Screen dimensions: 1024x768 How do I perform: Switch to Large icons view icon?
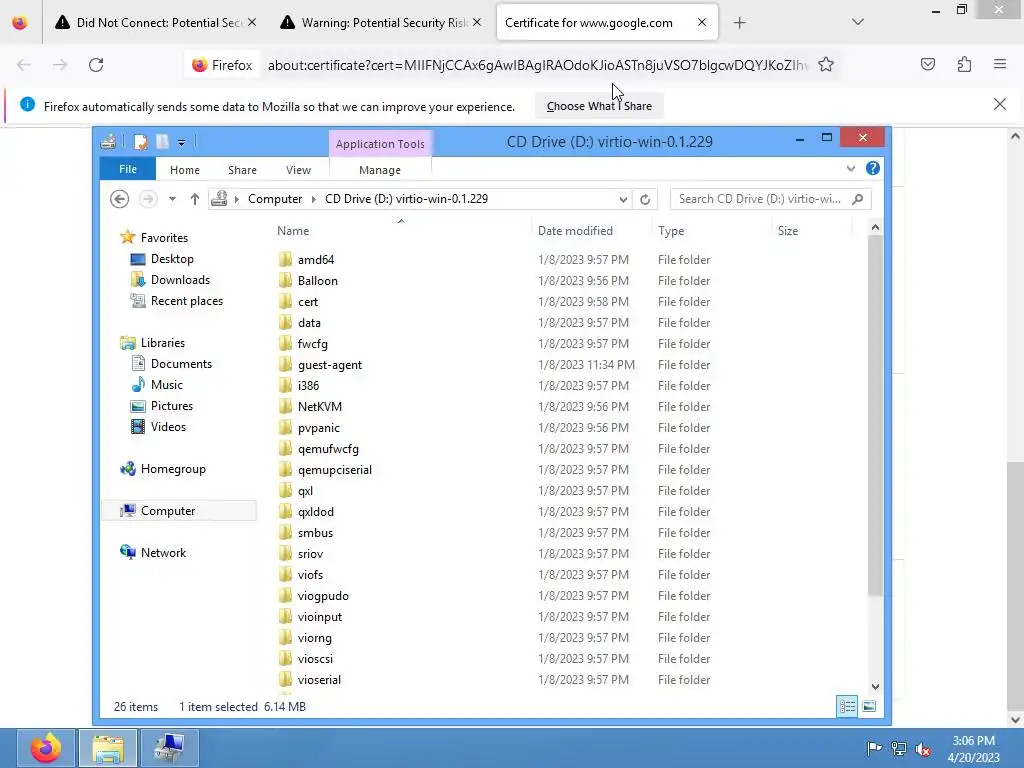tap(869, 706)
